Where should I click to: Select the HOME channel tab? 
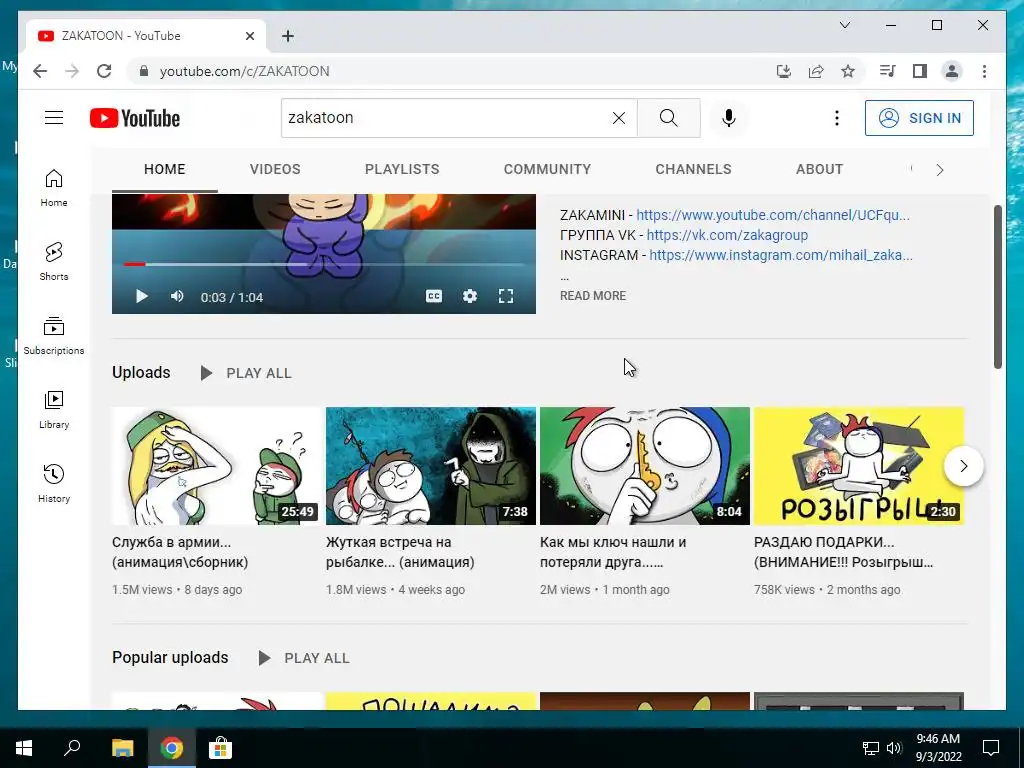pos(165,169)
